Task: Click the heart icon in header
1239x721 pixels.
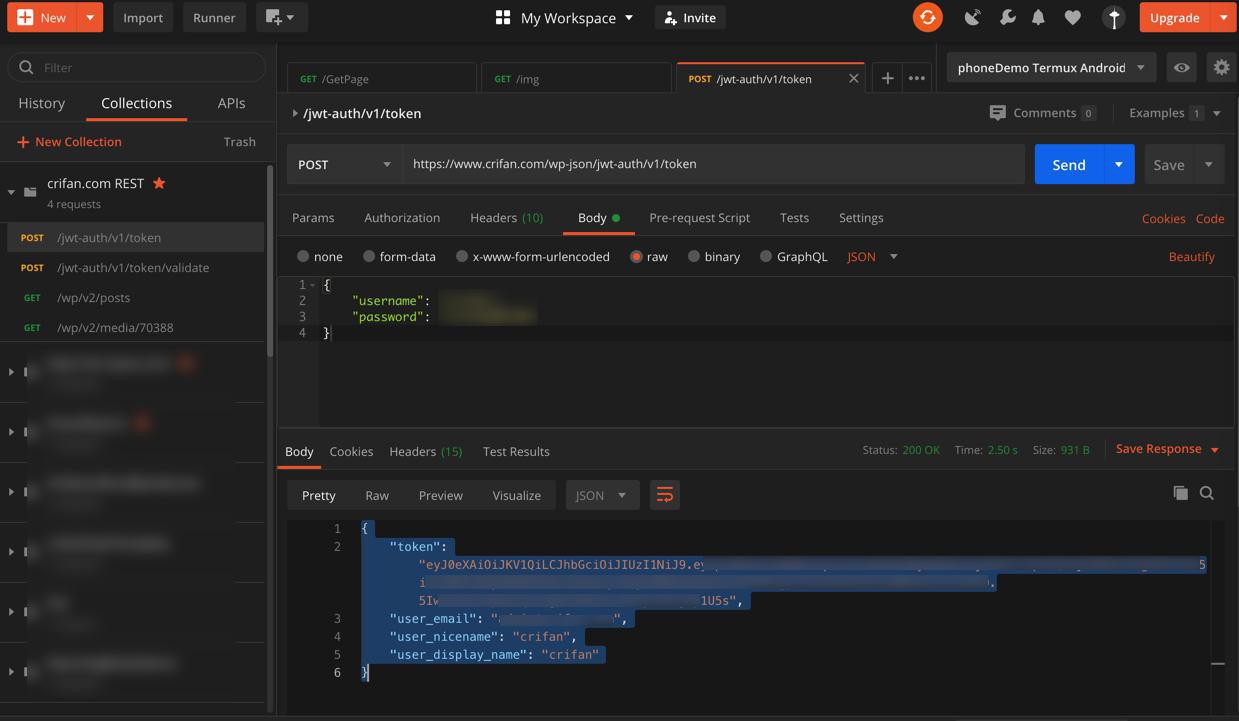Action: point(1072,17)
